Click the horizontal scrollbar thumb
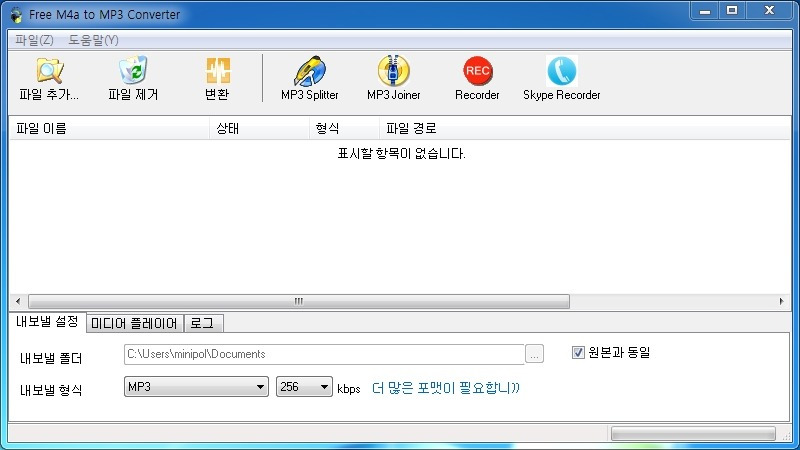The image size is (800, 450). (299, 302)
